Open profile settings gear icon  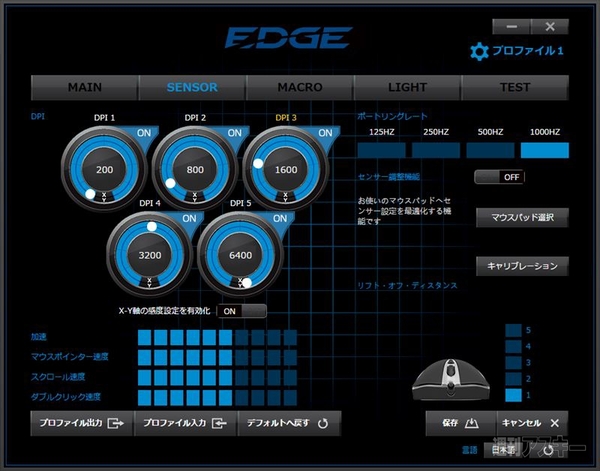coord(479,52)
